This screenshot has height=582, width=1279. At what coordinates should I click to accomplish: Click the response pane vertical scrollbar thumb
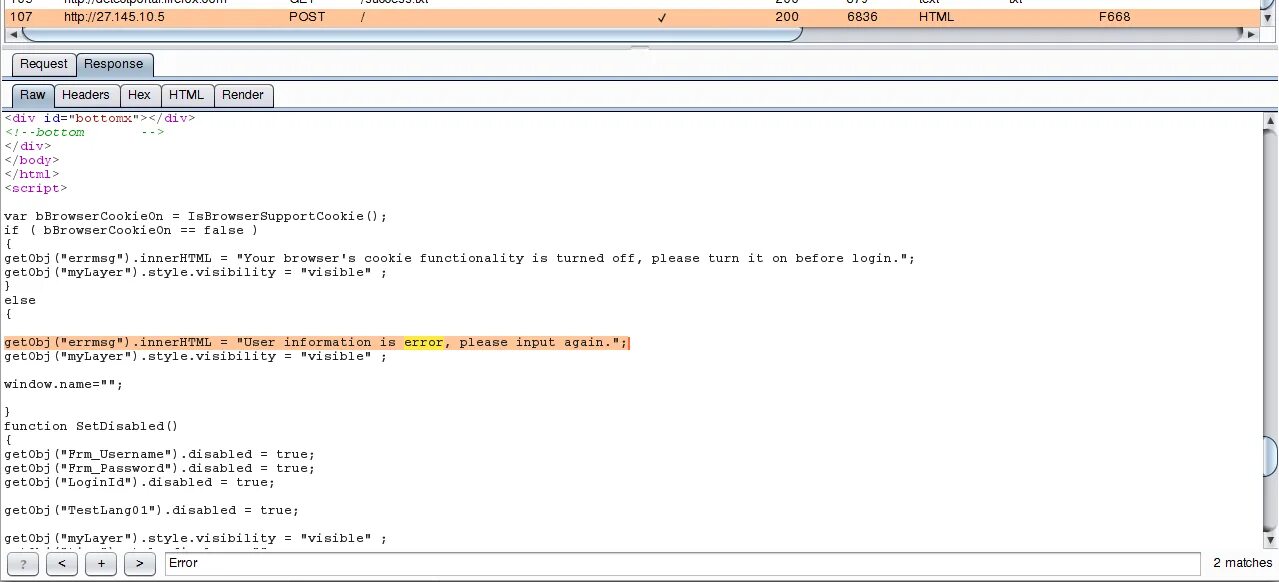tap(1270, 457)
